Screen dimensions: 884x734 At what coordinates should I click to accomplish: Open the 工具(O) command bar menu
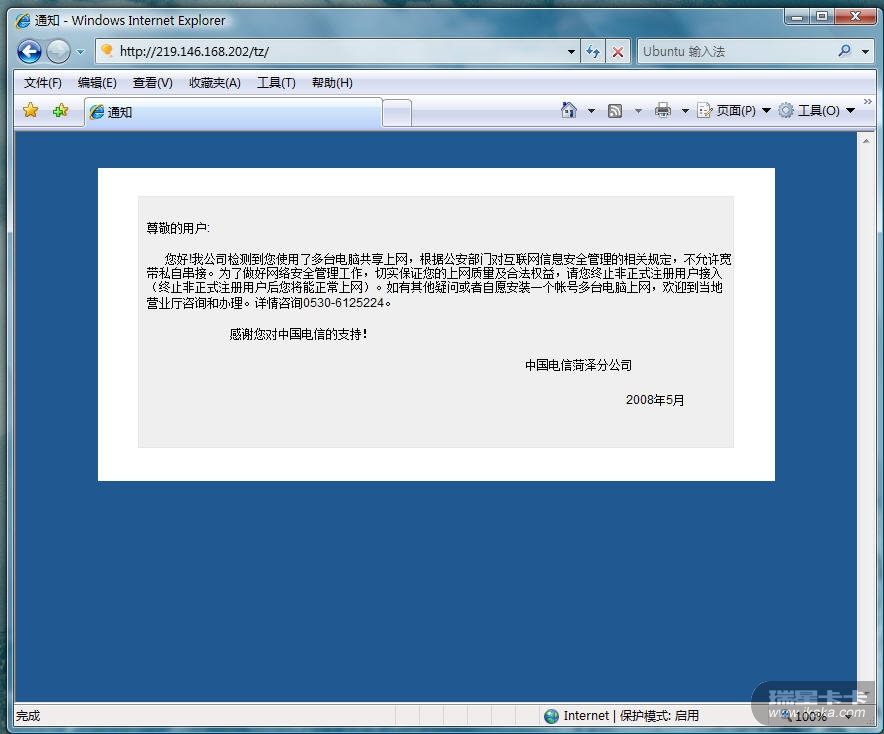tap(816, 110)
